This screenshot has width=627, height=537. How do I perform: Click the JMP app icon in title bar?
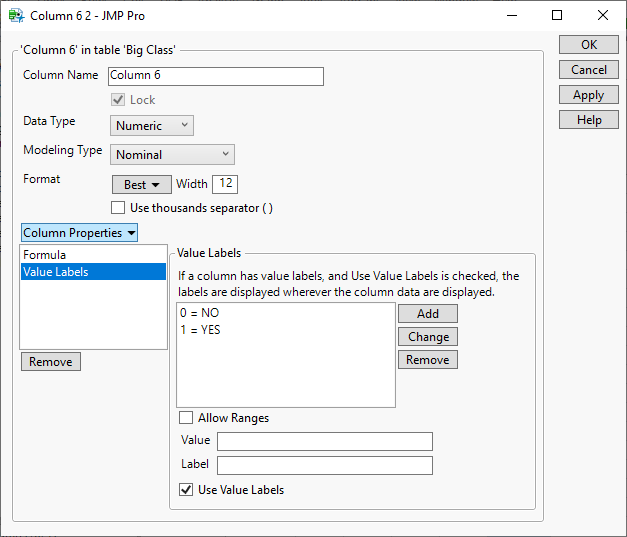pyautogui.click(x=17, y=15)
